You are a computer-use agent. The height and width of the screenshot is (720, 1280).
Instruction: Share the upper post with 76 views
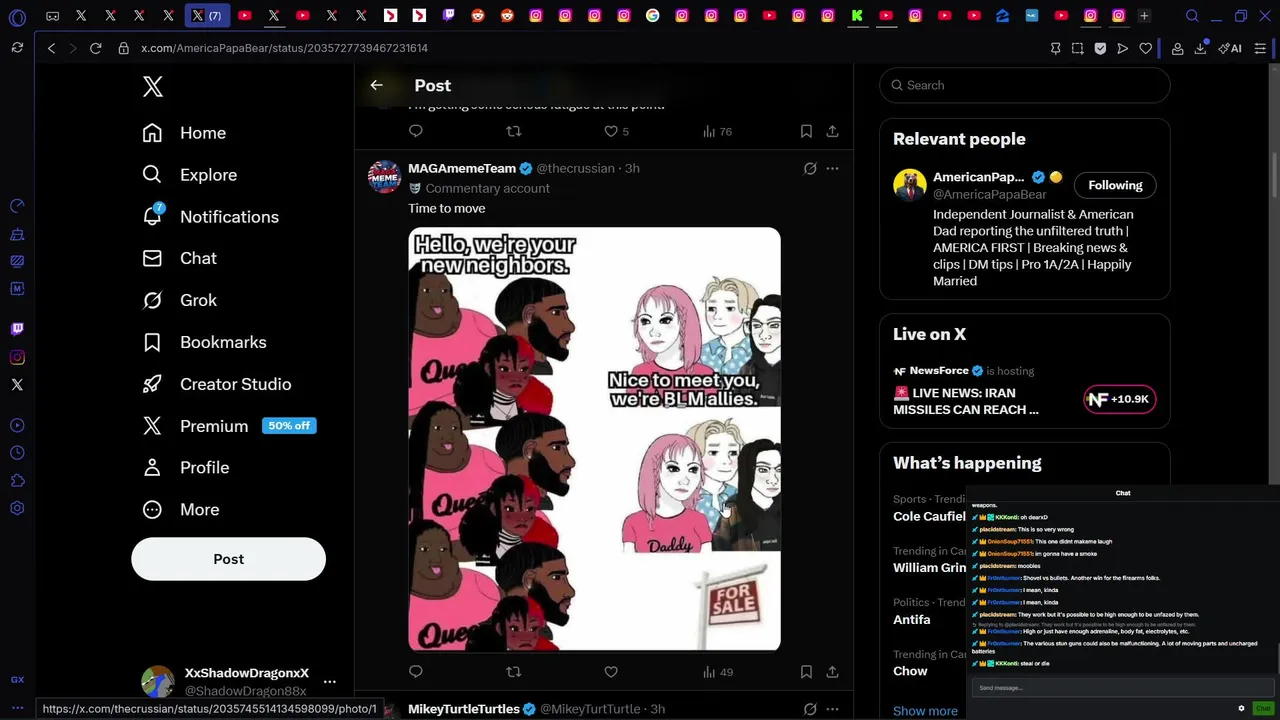pos(832,131)
